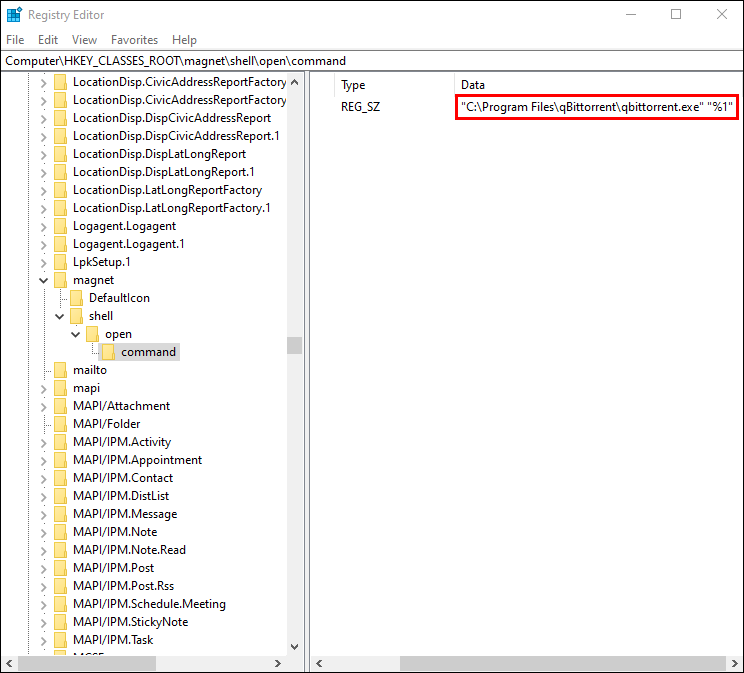Image resolution: width=744 pixels, height=673 pixels.
Task: Minimize the Registry Editor window
Action: (631, 15)
